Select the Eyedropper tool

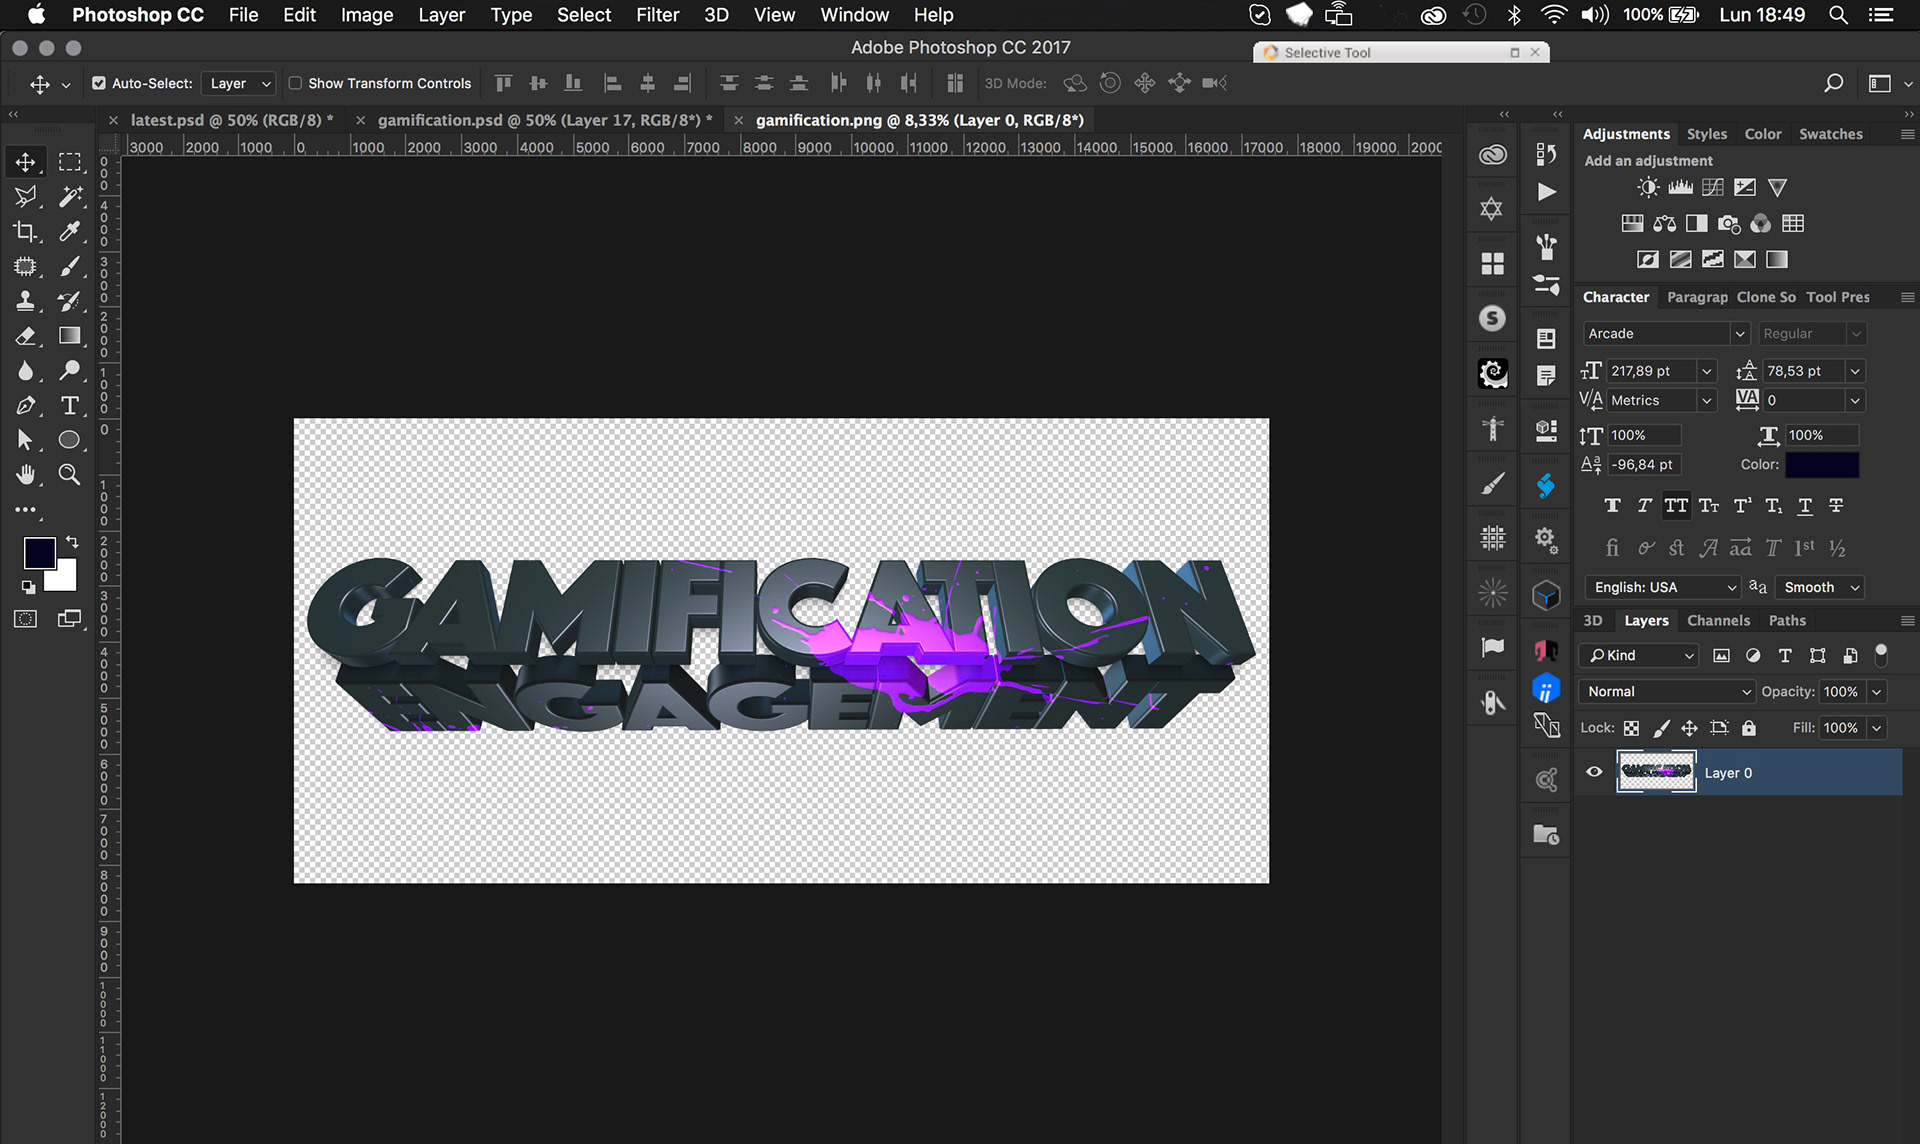pyautogui.click(x=69, y=232)
